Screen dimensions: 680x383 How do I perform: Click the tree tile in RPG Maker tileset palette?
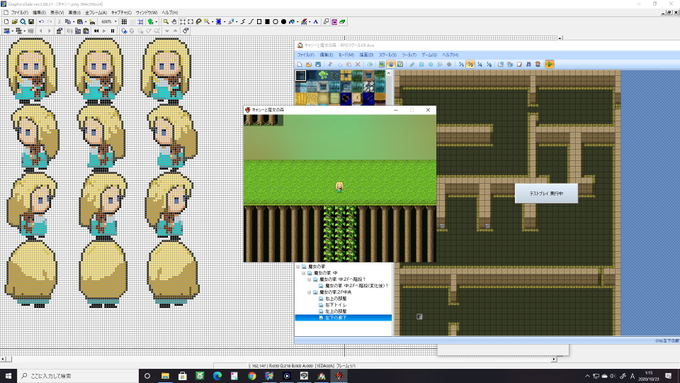[x=323, y=75]
